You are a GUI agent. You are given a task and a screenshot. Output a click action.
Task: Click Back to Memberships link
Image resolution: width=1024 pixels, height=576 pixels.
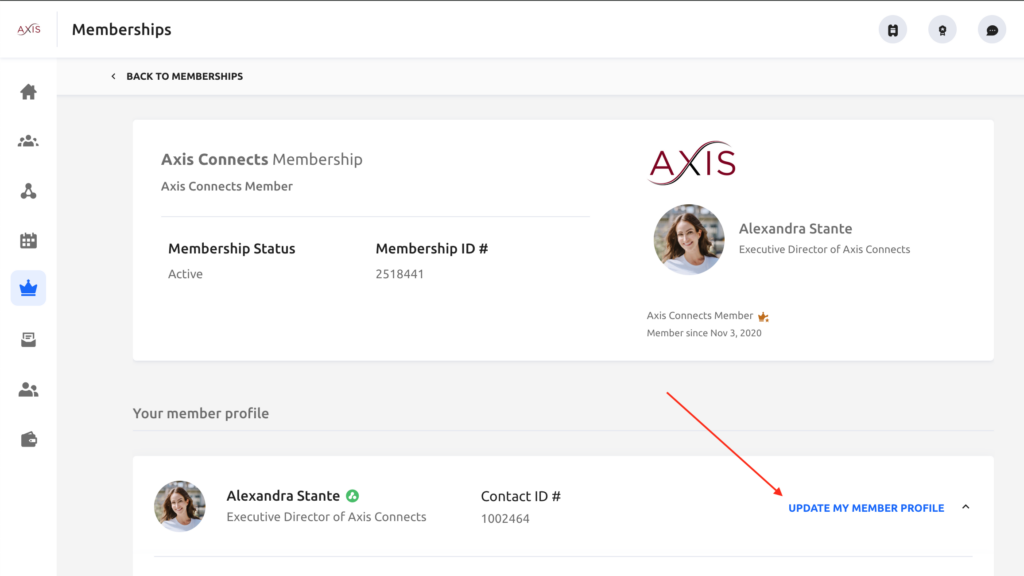click(184, 76)
